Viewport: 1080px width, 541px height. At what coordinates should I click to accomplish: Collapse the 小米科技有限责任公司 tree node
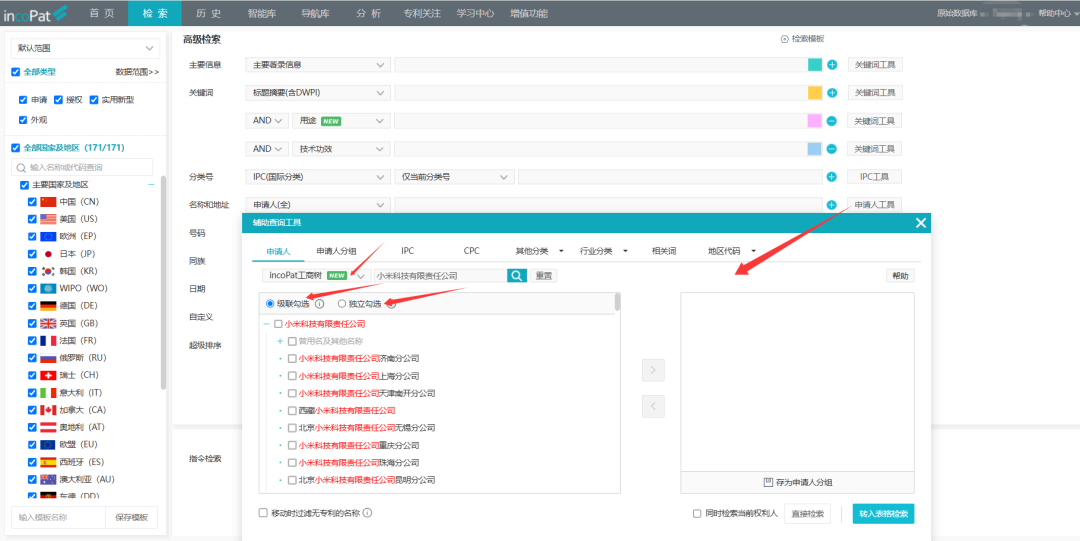tap(267, 324)
